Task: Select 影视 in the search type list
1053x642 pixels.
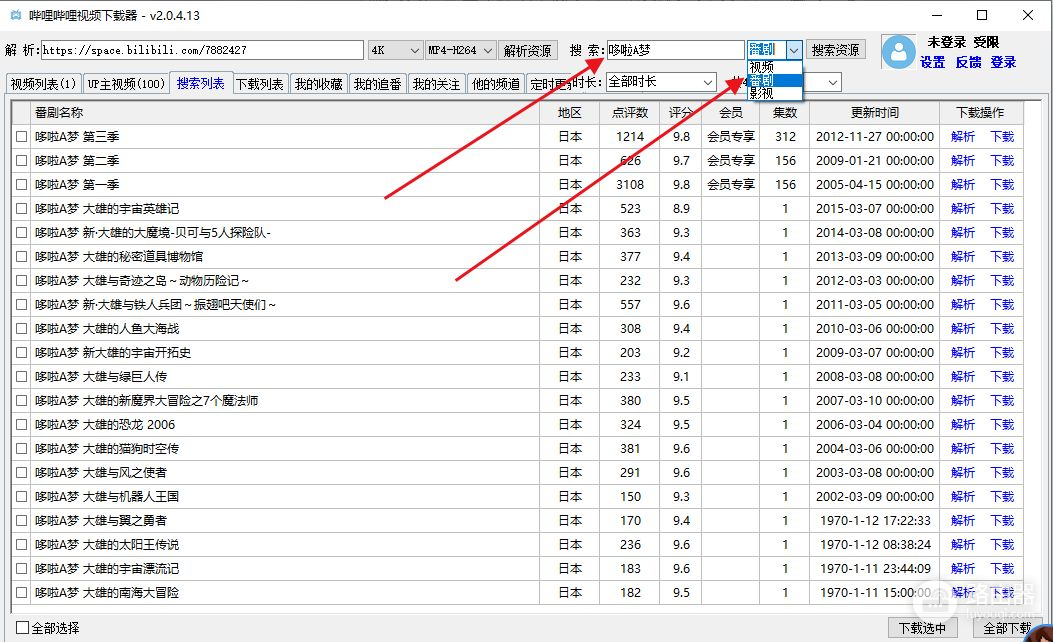Action: [x=762, y=94]
